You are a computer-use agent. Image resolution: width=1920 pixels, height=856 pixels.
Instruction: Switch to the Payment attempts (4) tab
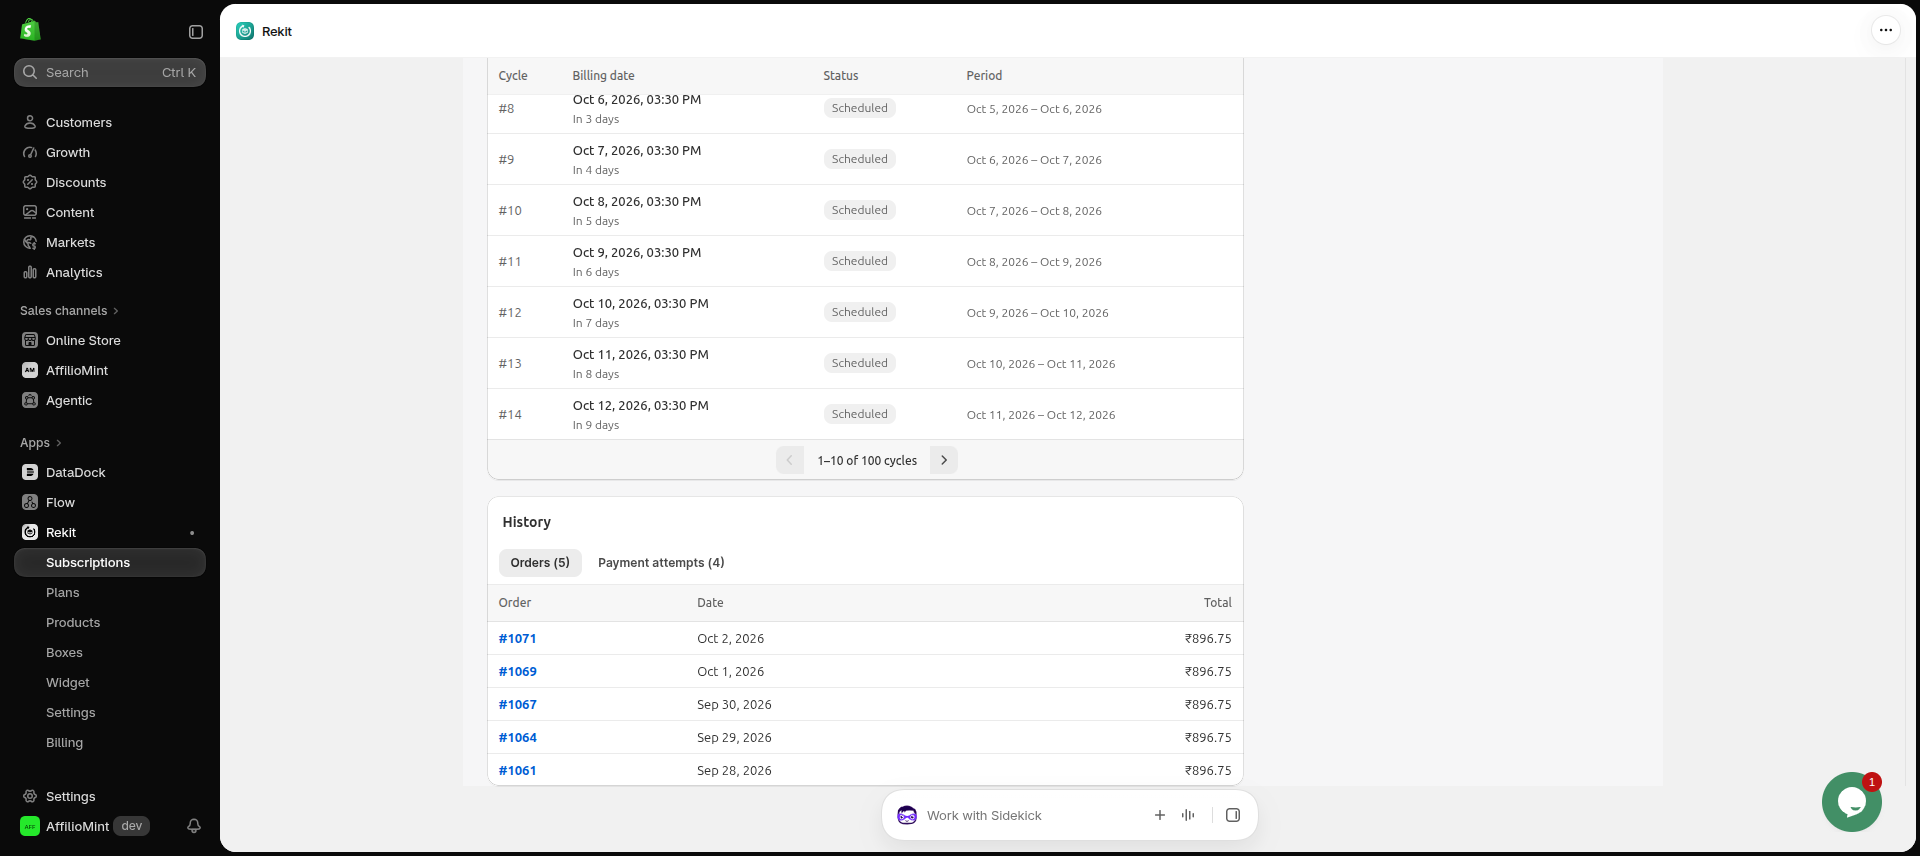tap(661, 563)
